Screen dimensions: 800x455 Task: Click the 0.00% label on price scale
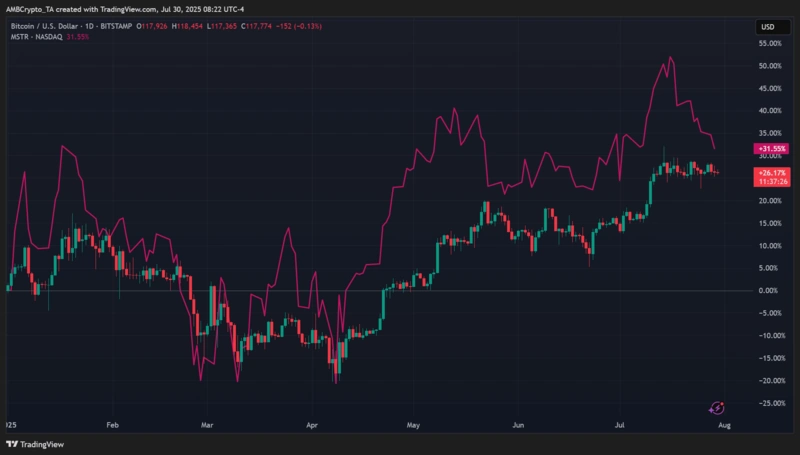coord(769,290)
